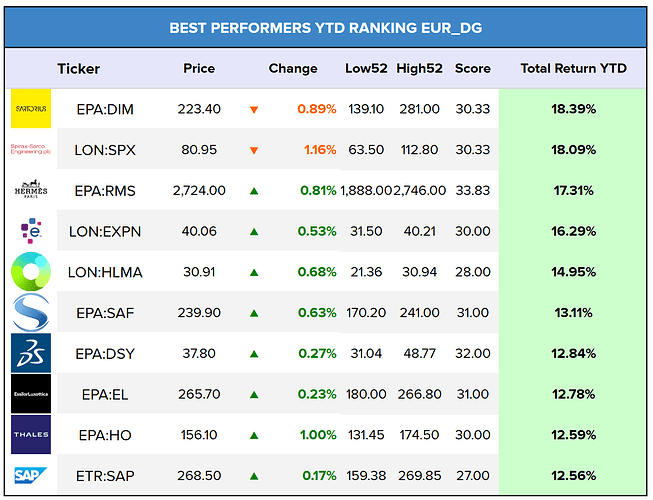Click the 12.59% total return value
The image size is (653, 500).
573,435
